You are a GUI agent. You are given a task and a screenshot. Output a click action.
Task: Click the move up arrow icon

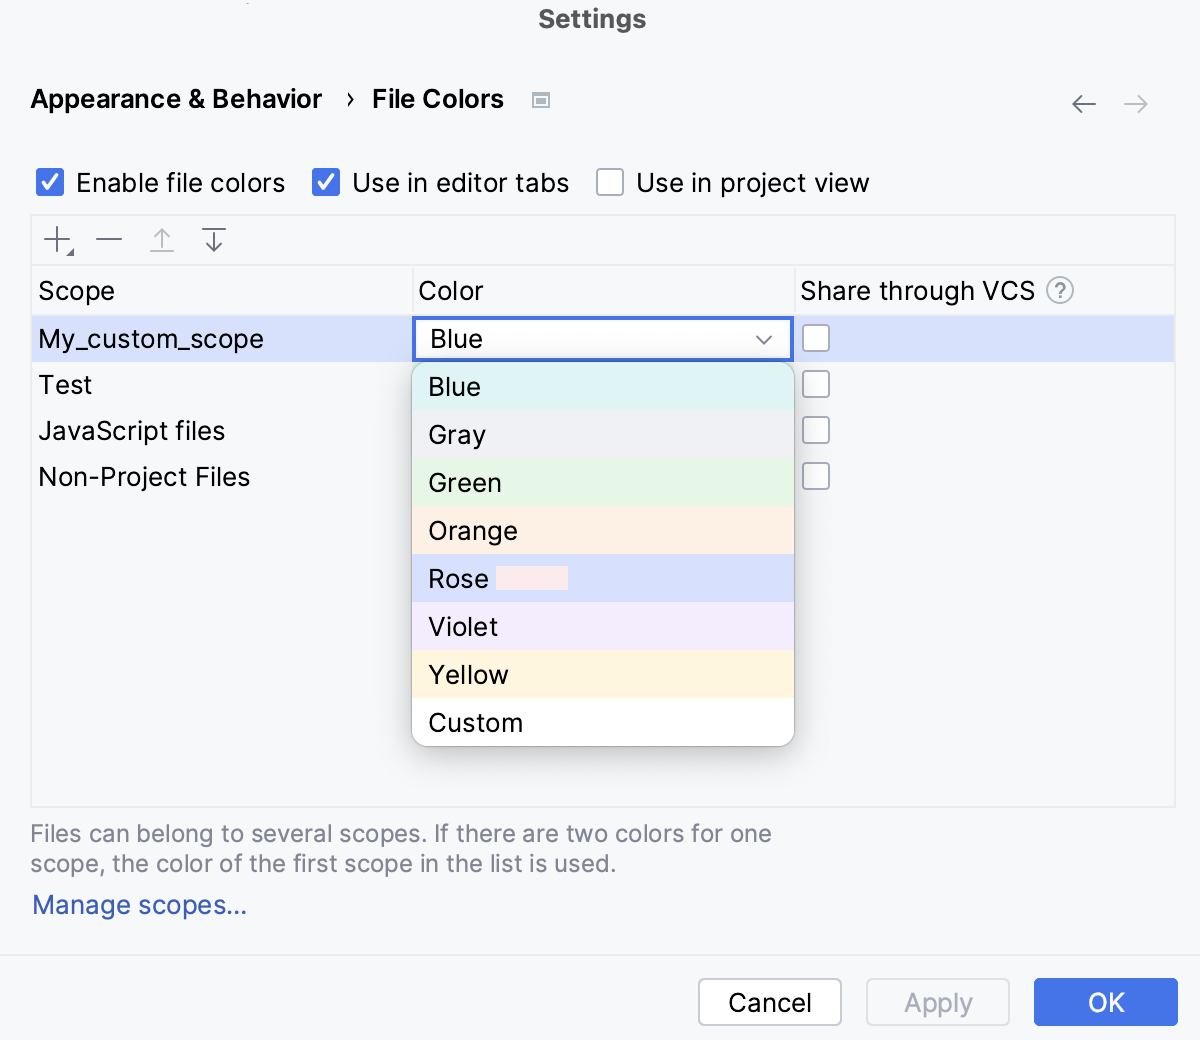(x=162, y=240)
